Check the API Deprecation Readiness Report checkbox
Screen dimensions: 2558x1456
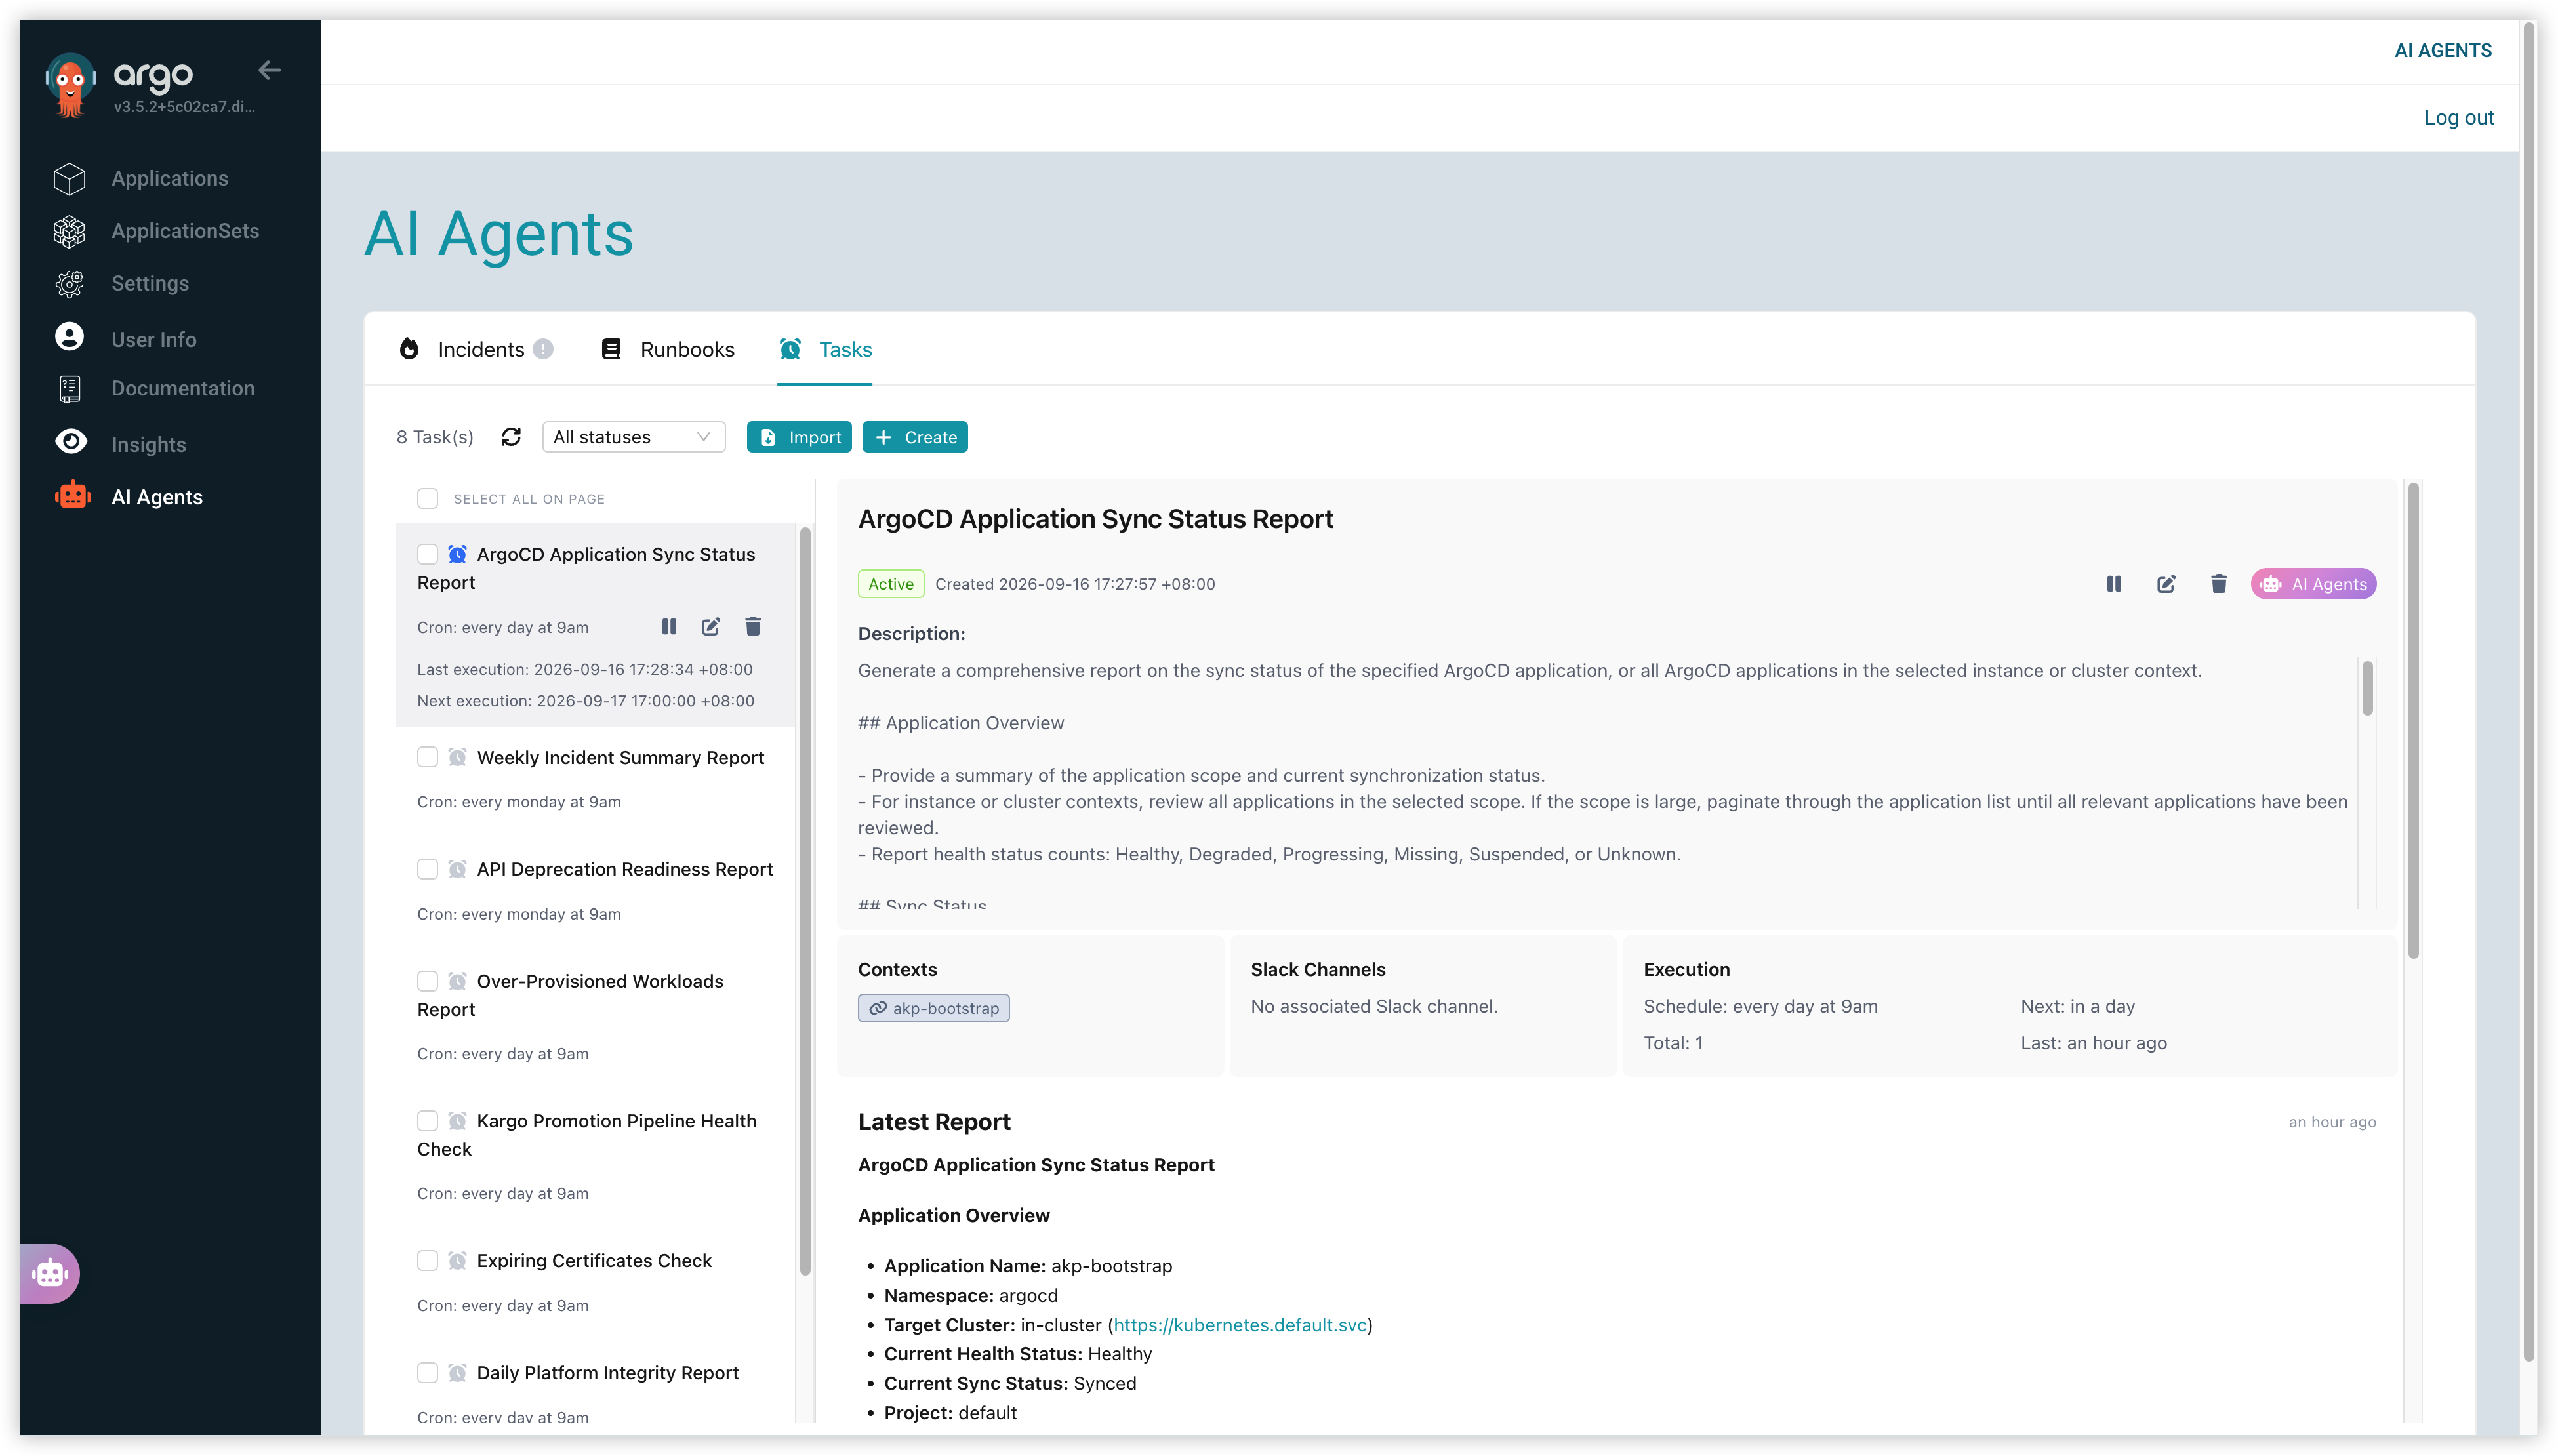pos(427,869)
